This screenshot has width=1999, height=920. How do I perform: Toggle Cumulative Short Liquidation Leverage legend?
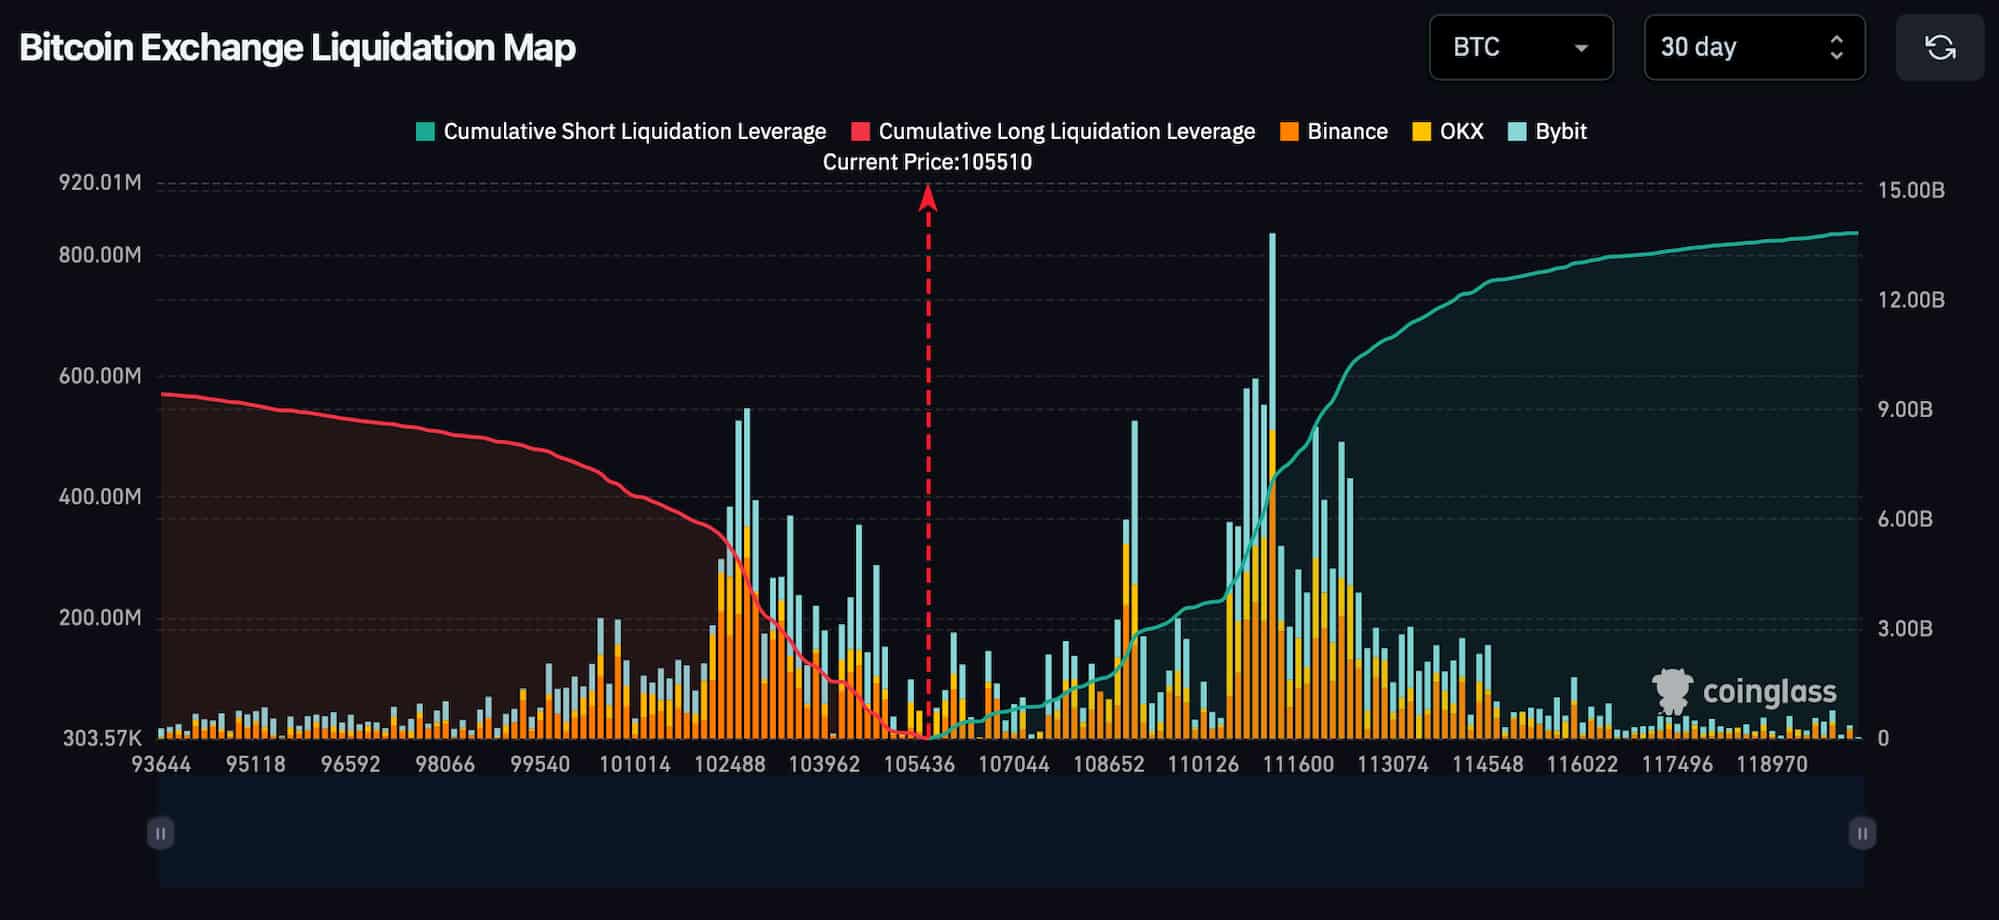621,131
